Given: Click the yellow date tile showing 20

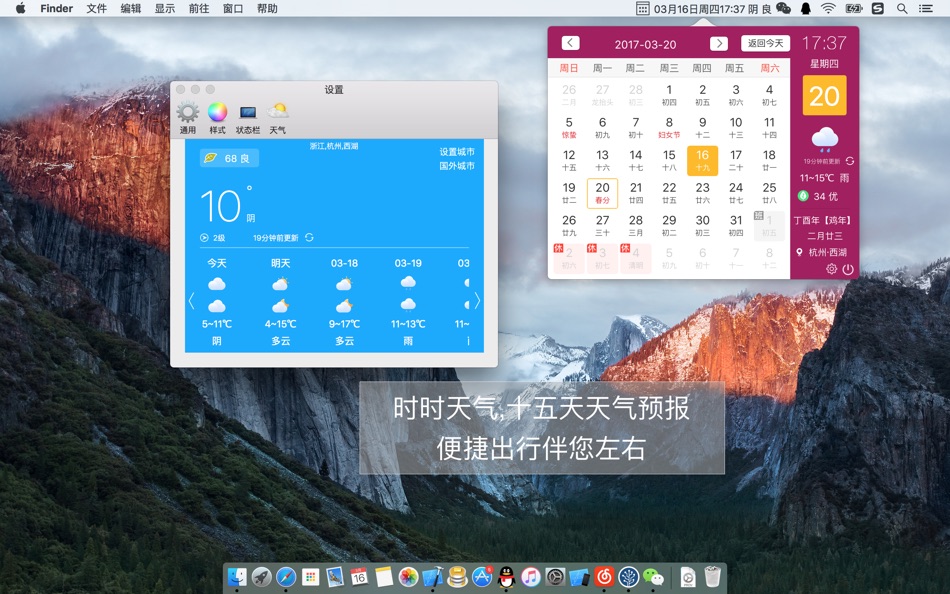Looking at the screenshot, I should pyautogui.click(x=824, y=95).
